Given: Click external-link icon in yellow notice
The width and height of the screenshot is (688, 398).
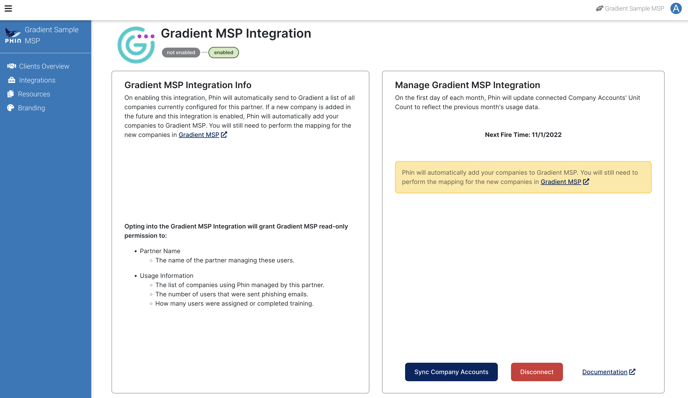Looking at the screenshot, I should [x=586, y=182].
